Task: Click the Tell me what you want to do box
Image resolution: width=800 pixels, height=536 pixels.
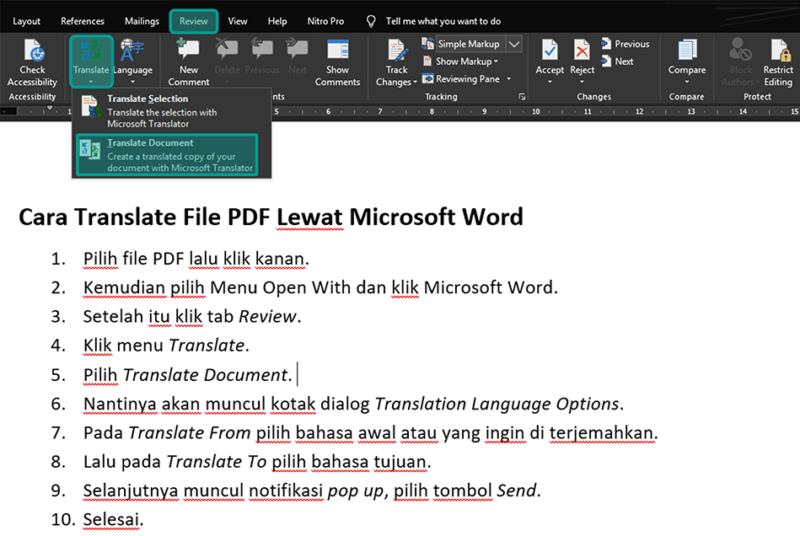Action: click(443, 21)
